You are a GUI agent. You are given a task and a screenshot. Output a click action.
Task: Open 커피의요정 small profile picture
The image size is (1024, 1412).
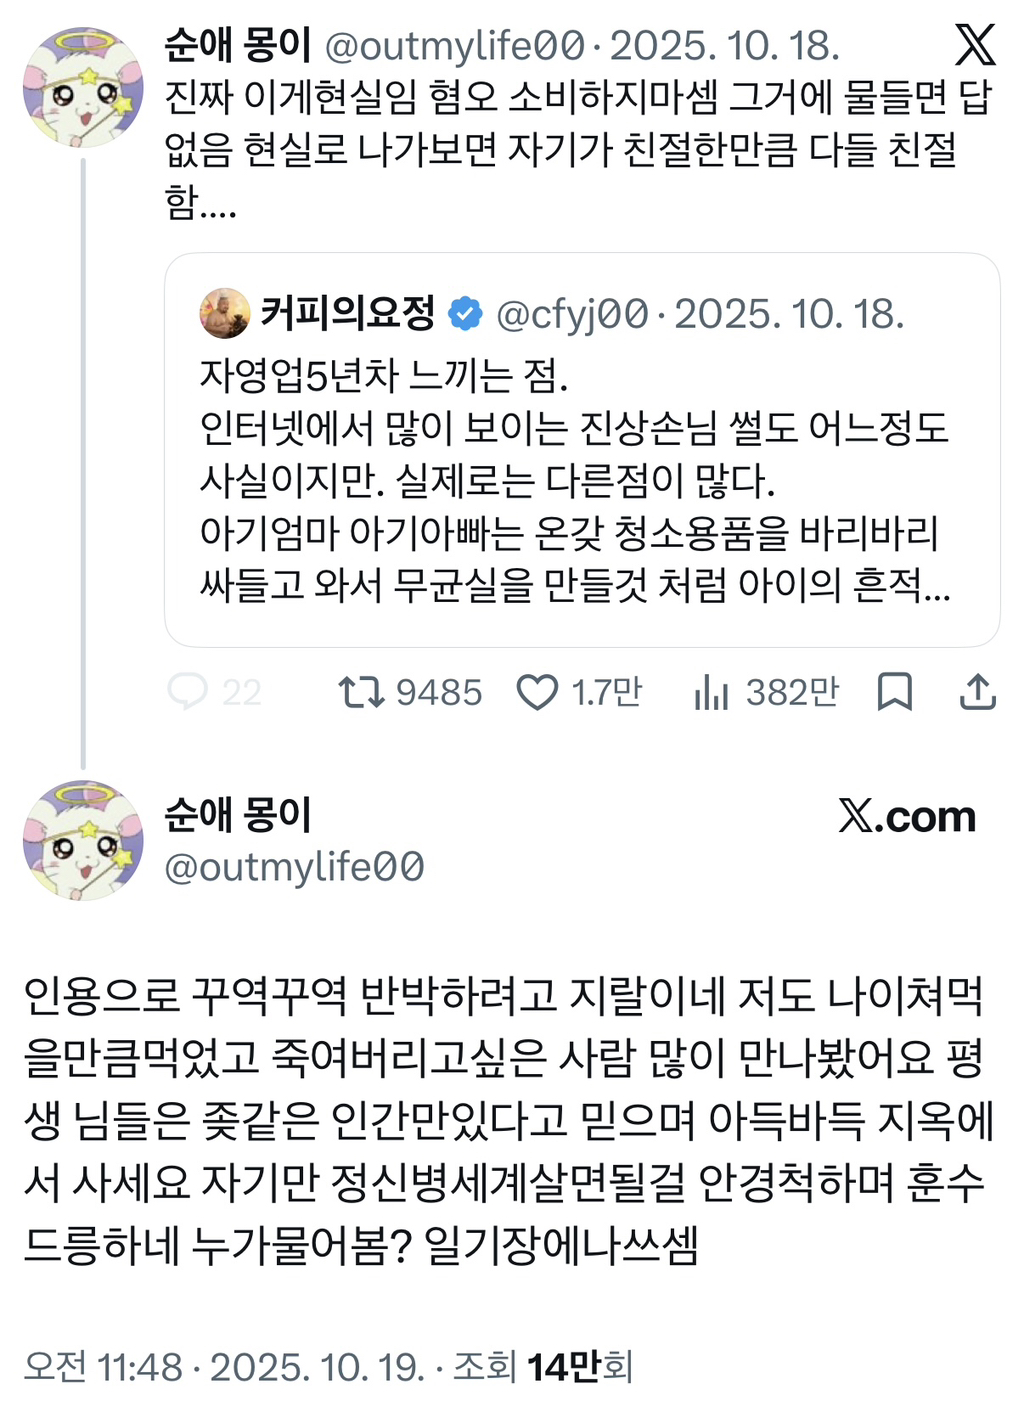[225, 313]
